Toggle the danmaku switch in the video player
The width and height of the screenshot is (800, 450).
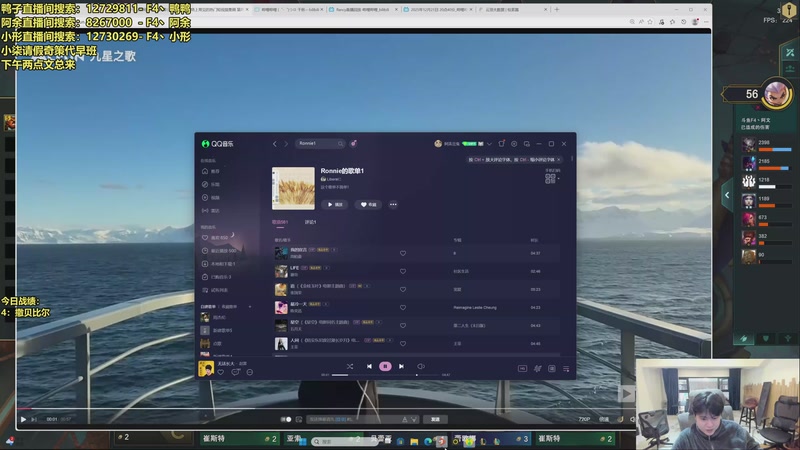(286, 419)
